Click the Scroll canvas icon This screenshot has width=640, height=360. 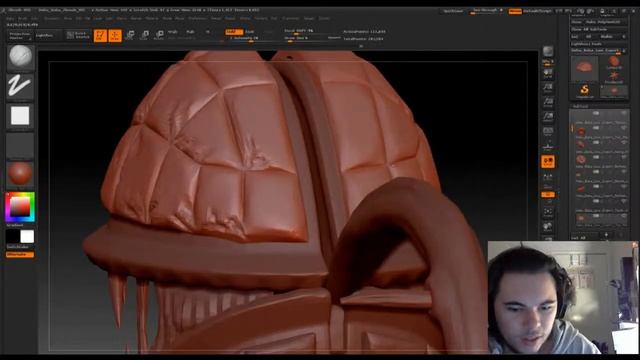pyautogui.click(x=548, y=74)
